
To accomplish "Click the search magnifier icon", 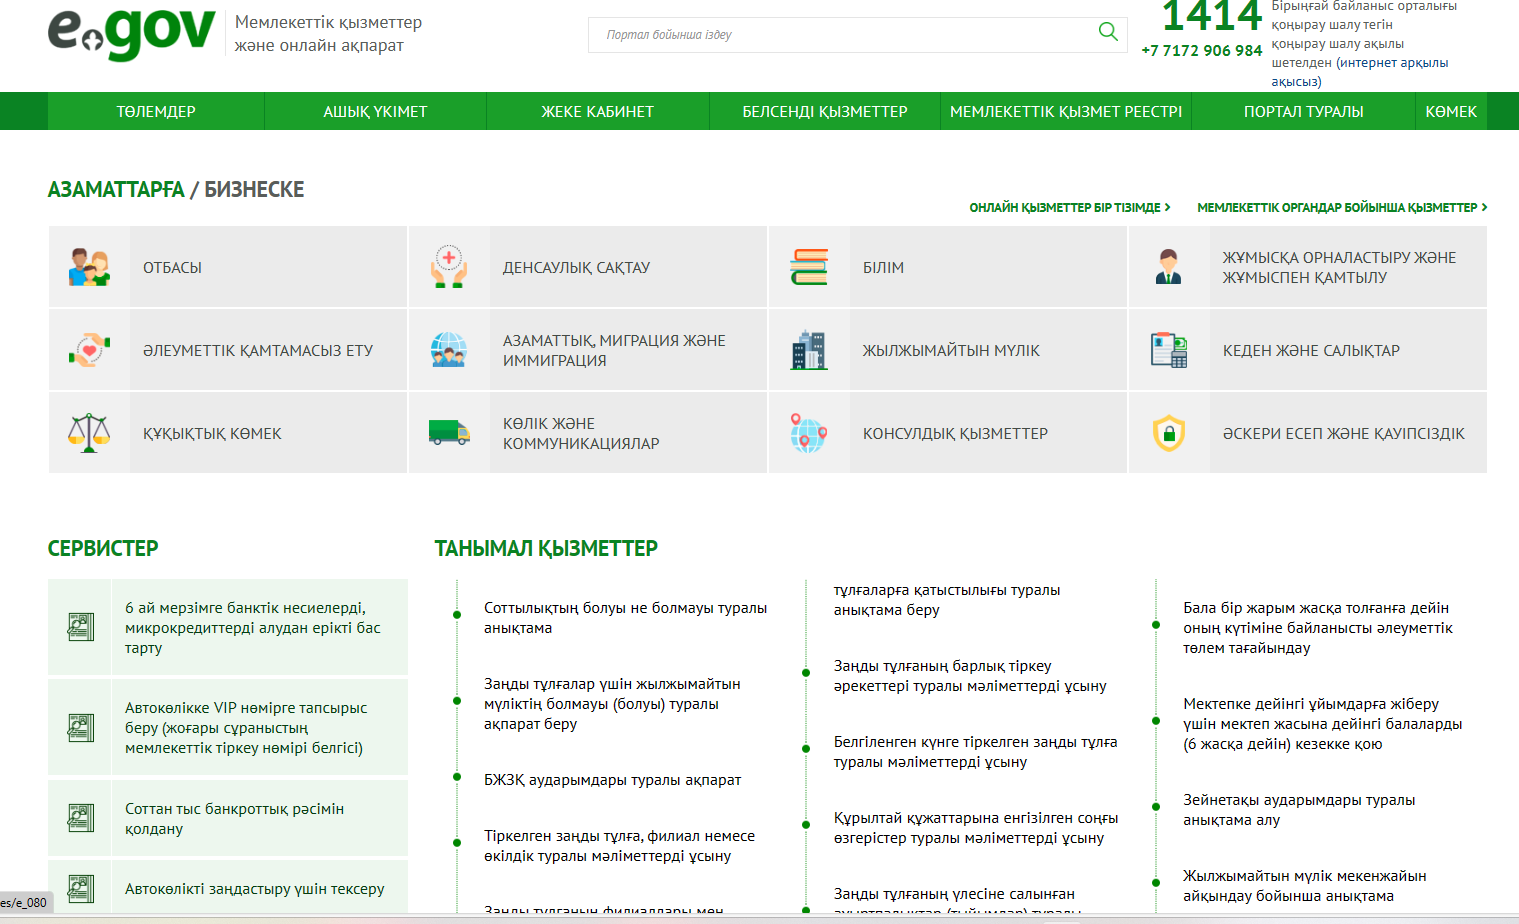I will click(1108, 32).
